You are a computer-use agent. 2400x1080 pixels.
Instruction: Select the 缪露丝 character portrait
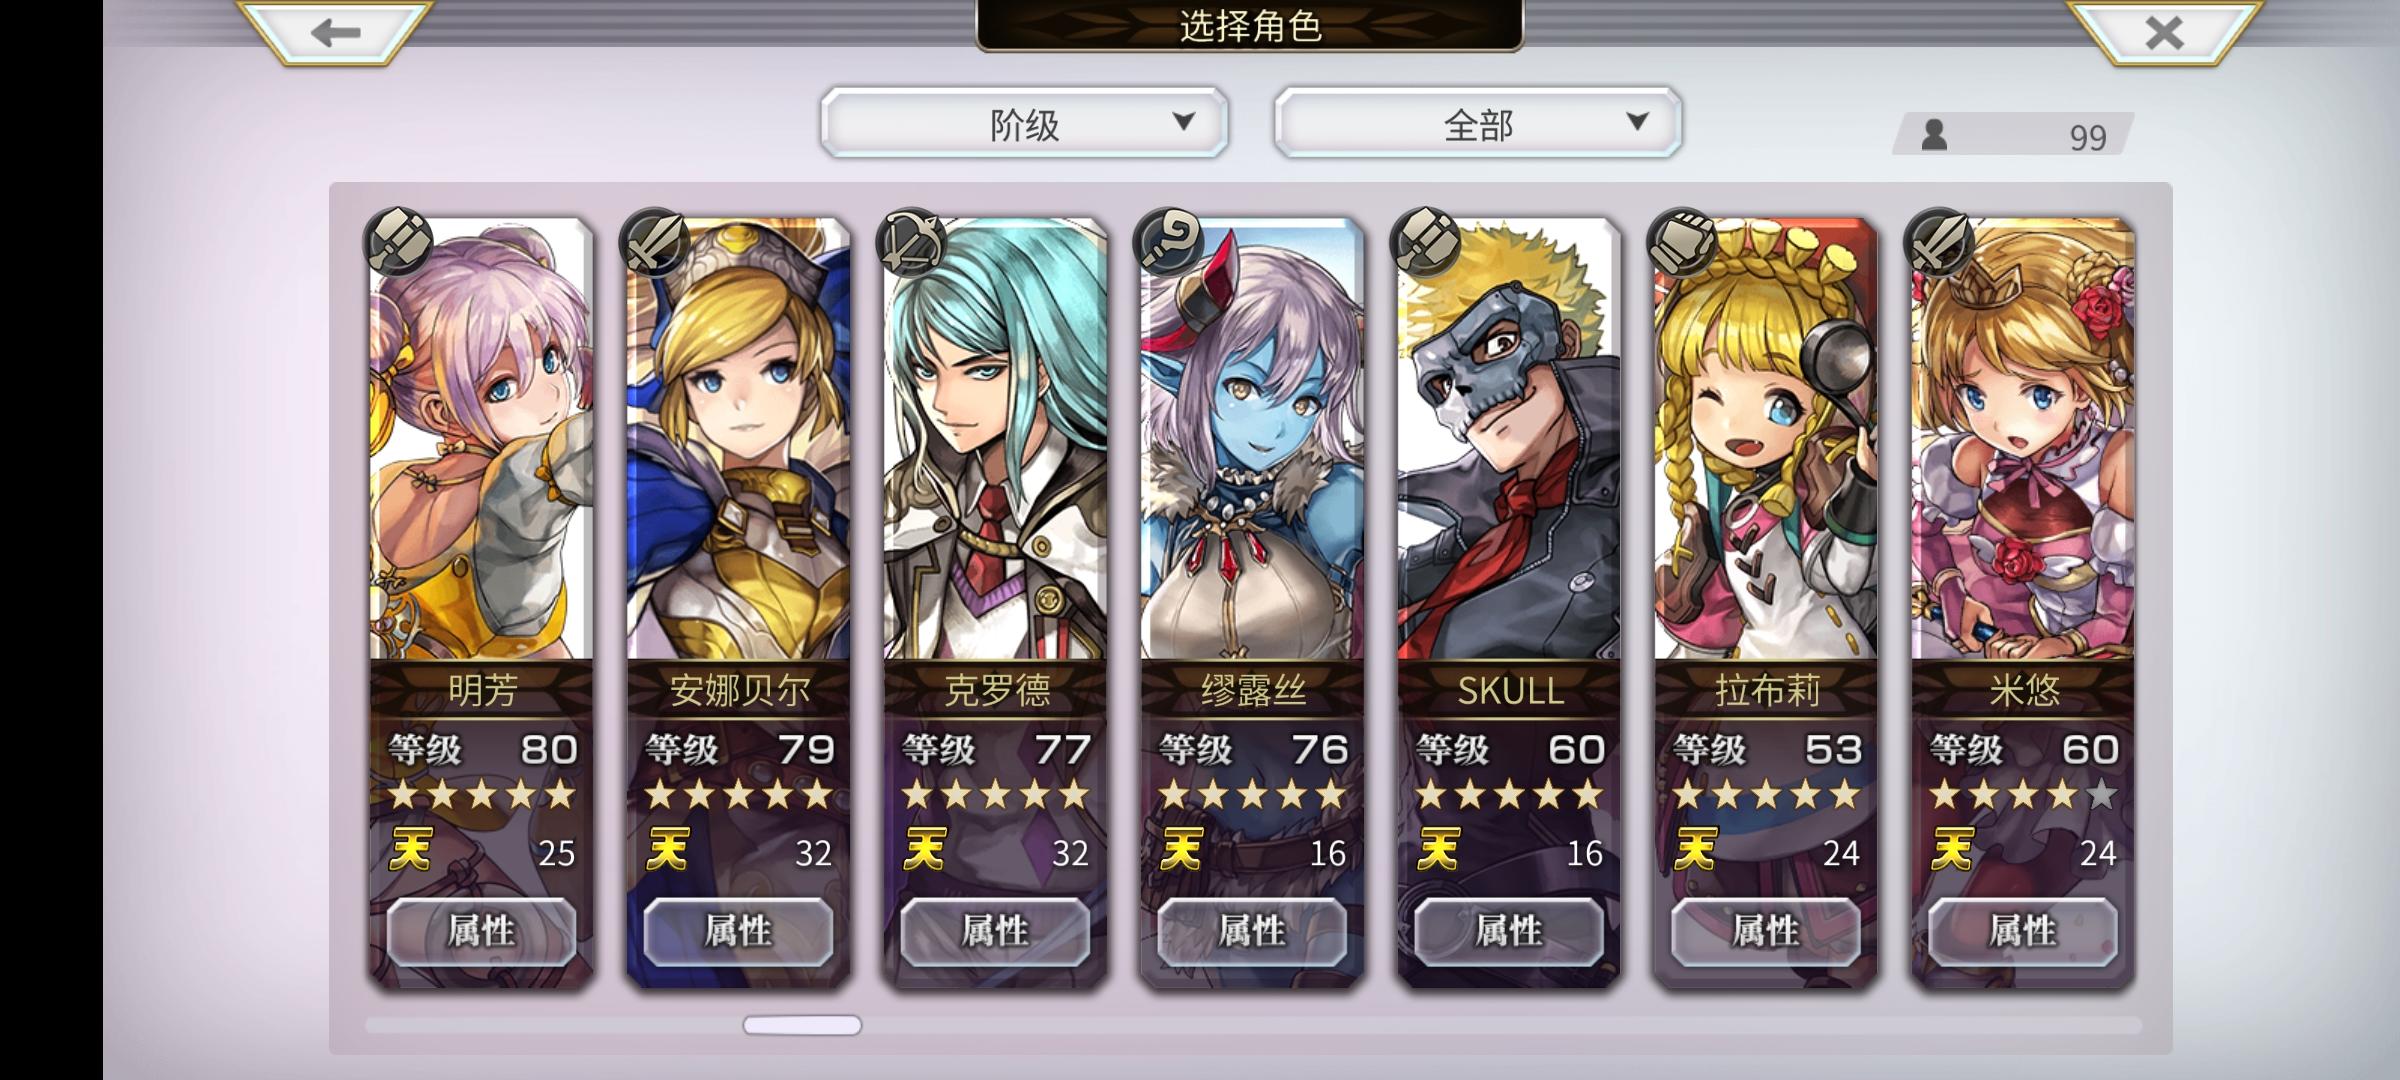pos(1252,440)
